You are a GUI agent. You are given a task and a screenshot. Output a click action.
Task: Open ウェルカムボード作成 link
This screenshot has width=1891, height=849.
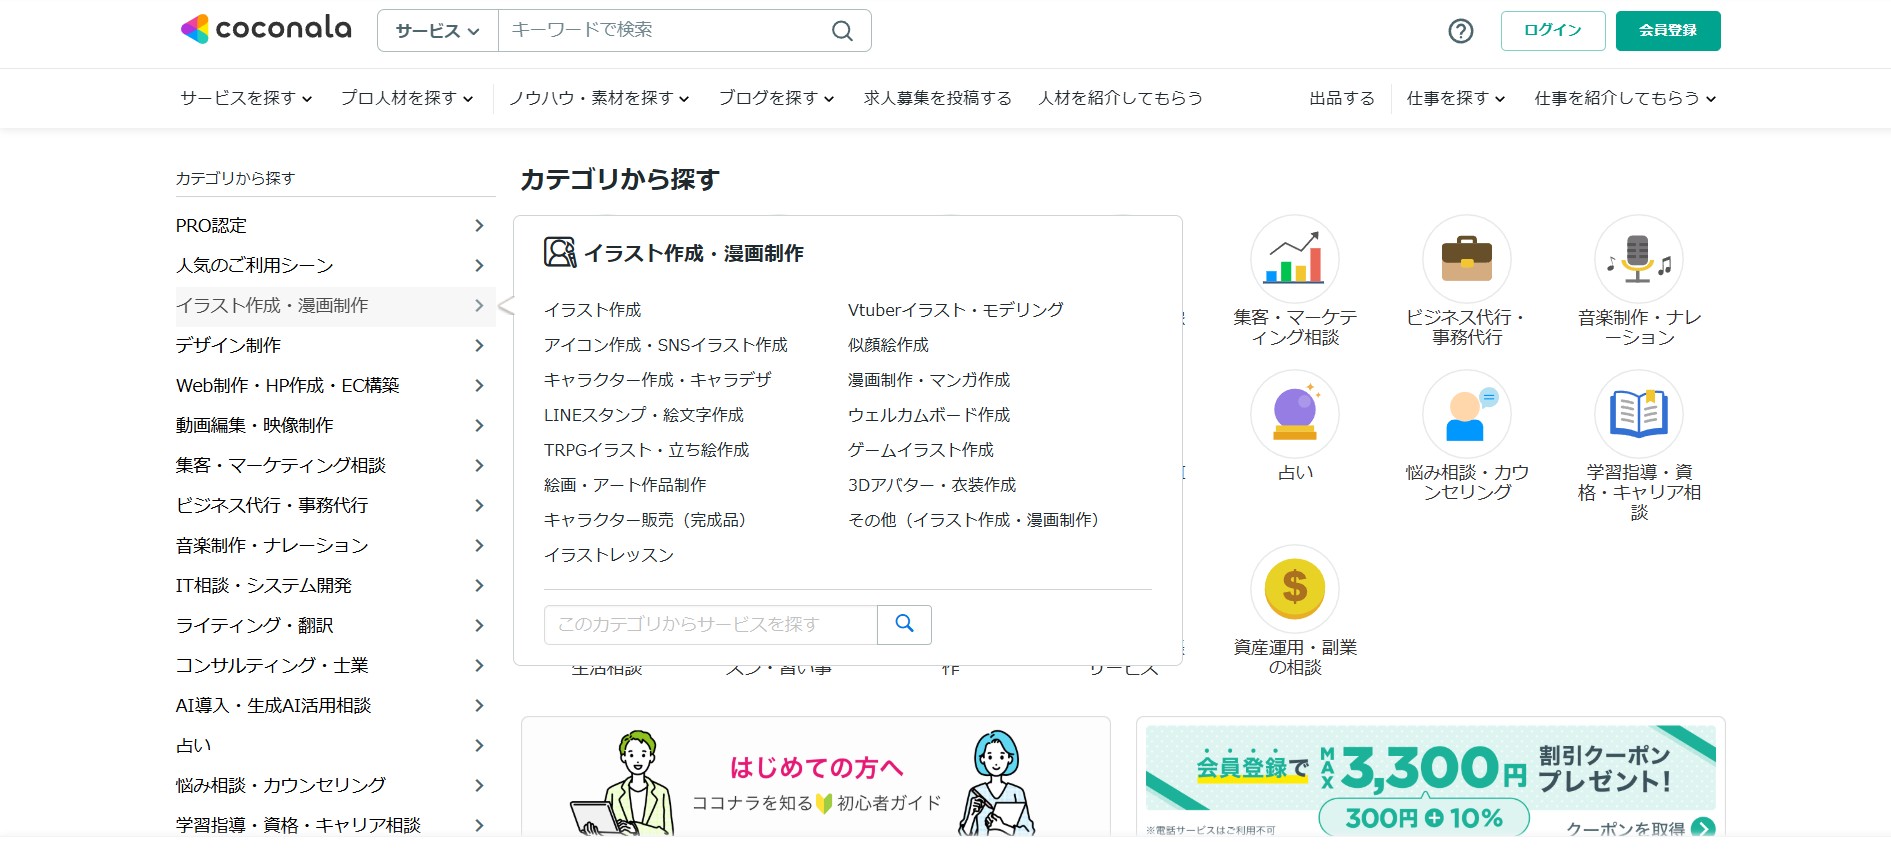pos(929,415)
